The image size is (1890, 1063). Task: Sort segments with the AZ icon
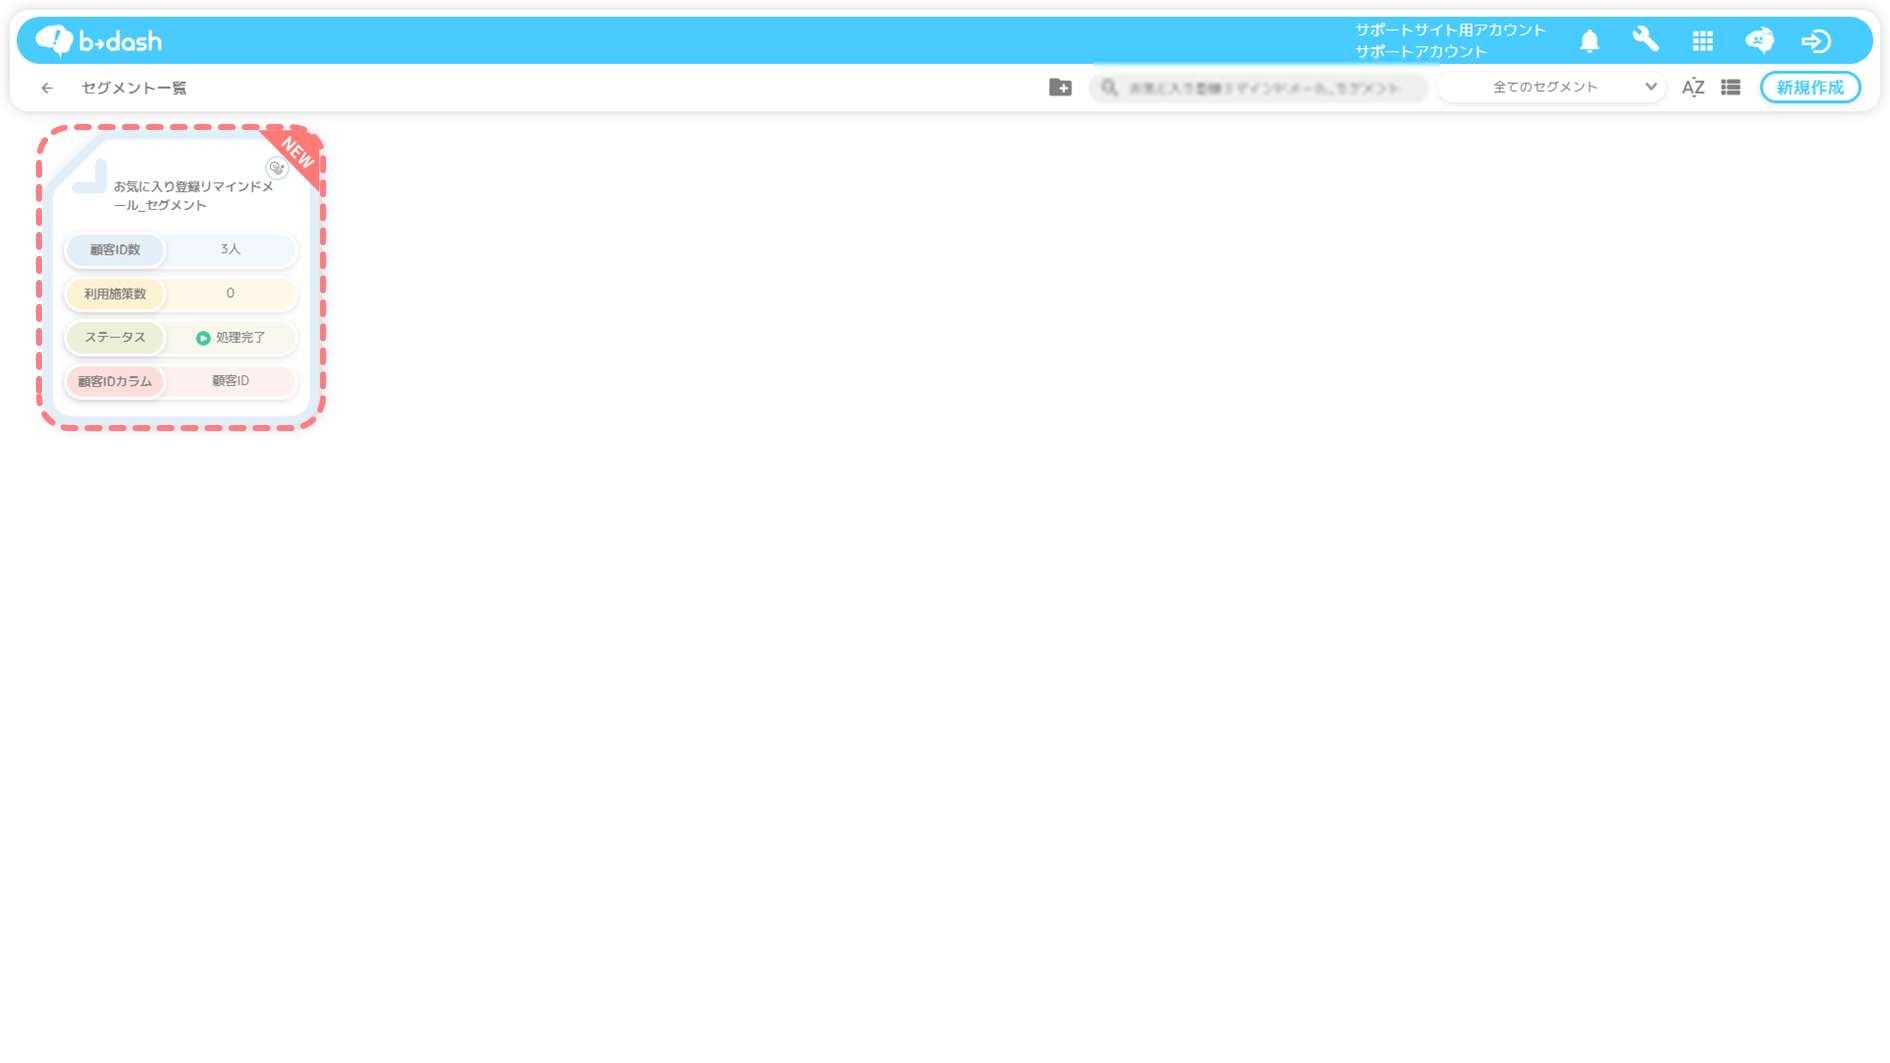(x=1693, y=88)
